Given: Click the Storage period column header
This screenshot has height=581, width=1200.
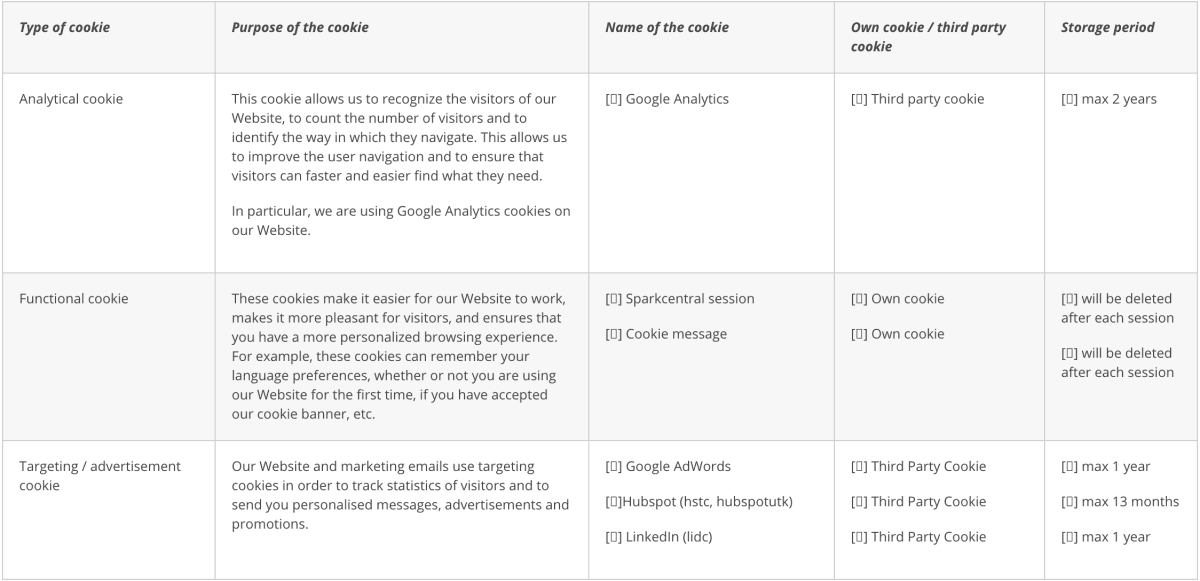Looking at the screenshot, I should pyautogui.click(x=1108, y=28).
